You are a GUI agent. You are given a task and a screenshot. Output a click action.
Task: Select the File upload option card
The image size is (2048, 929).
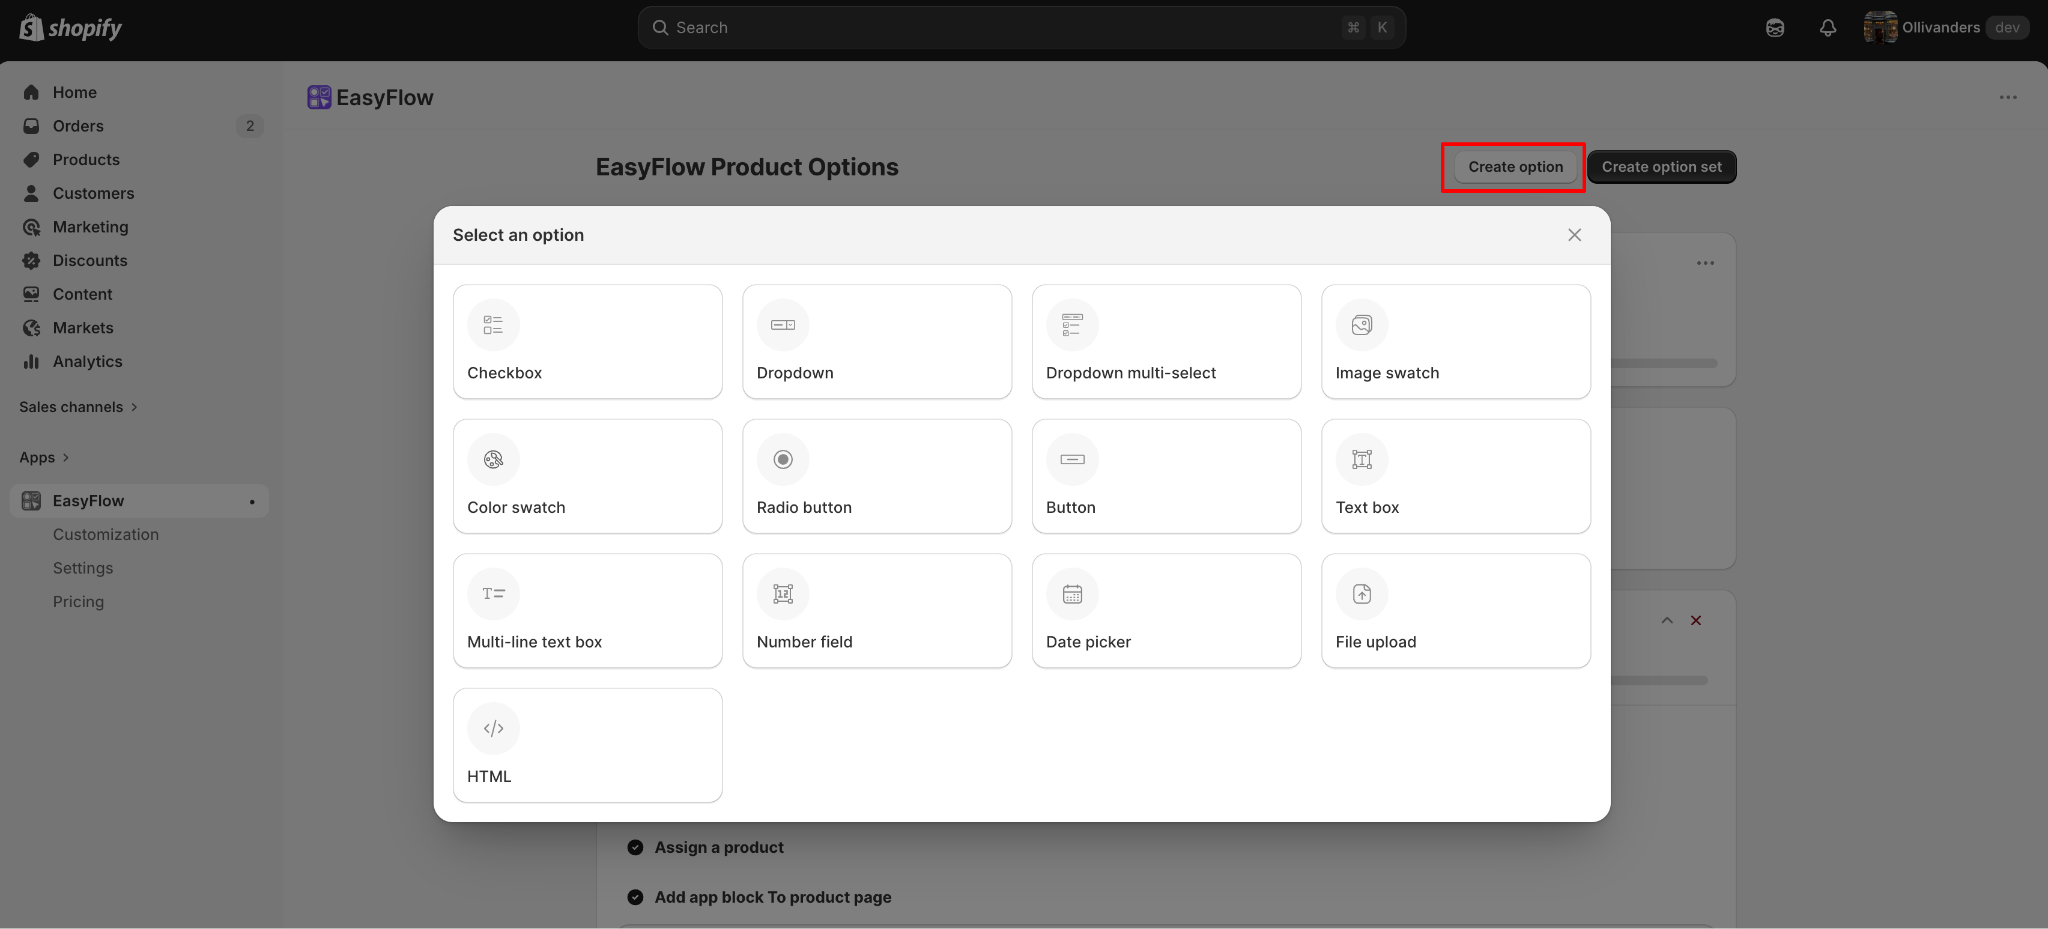1456,611
